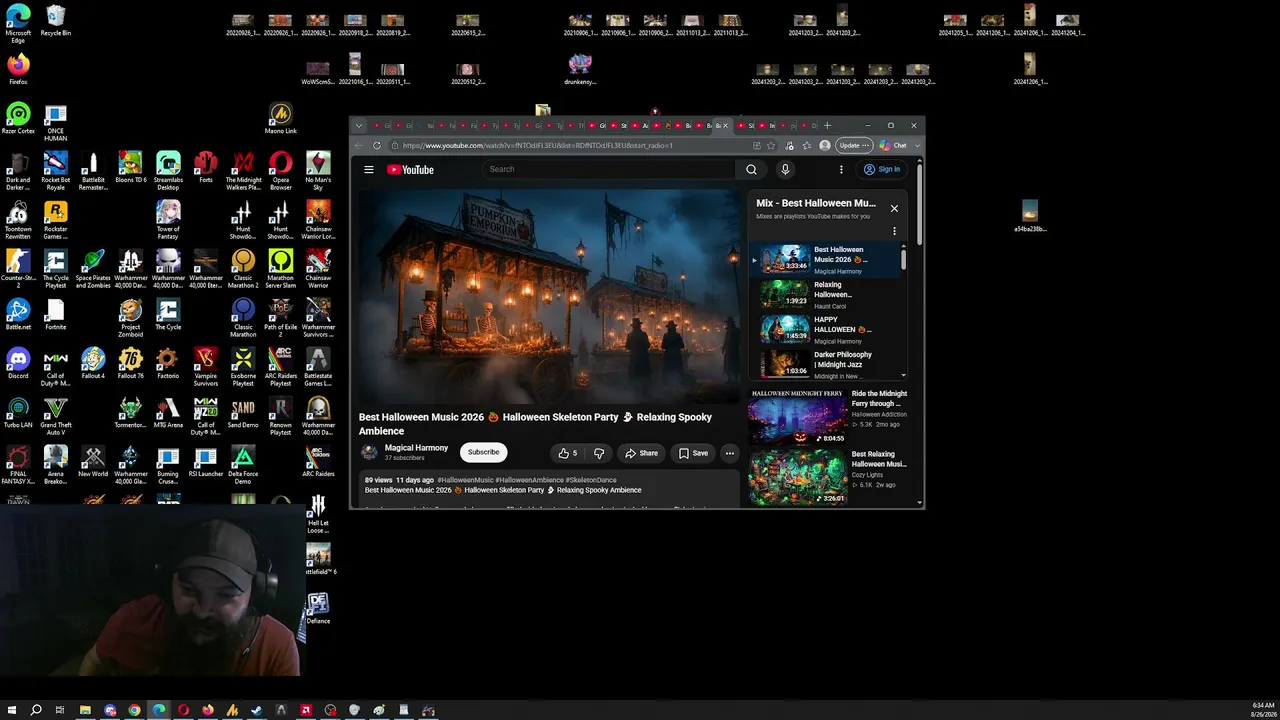Like the Halloween music video
Viewport: 1280px width, 720px height.
point(568,453)
